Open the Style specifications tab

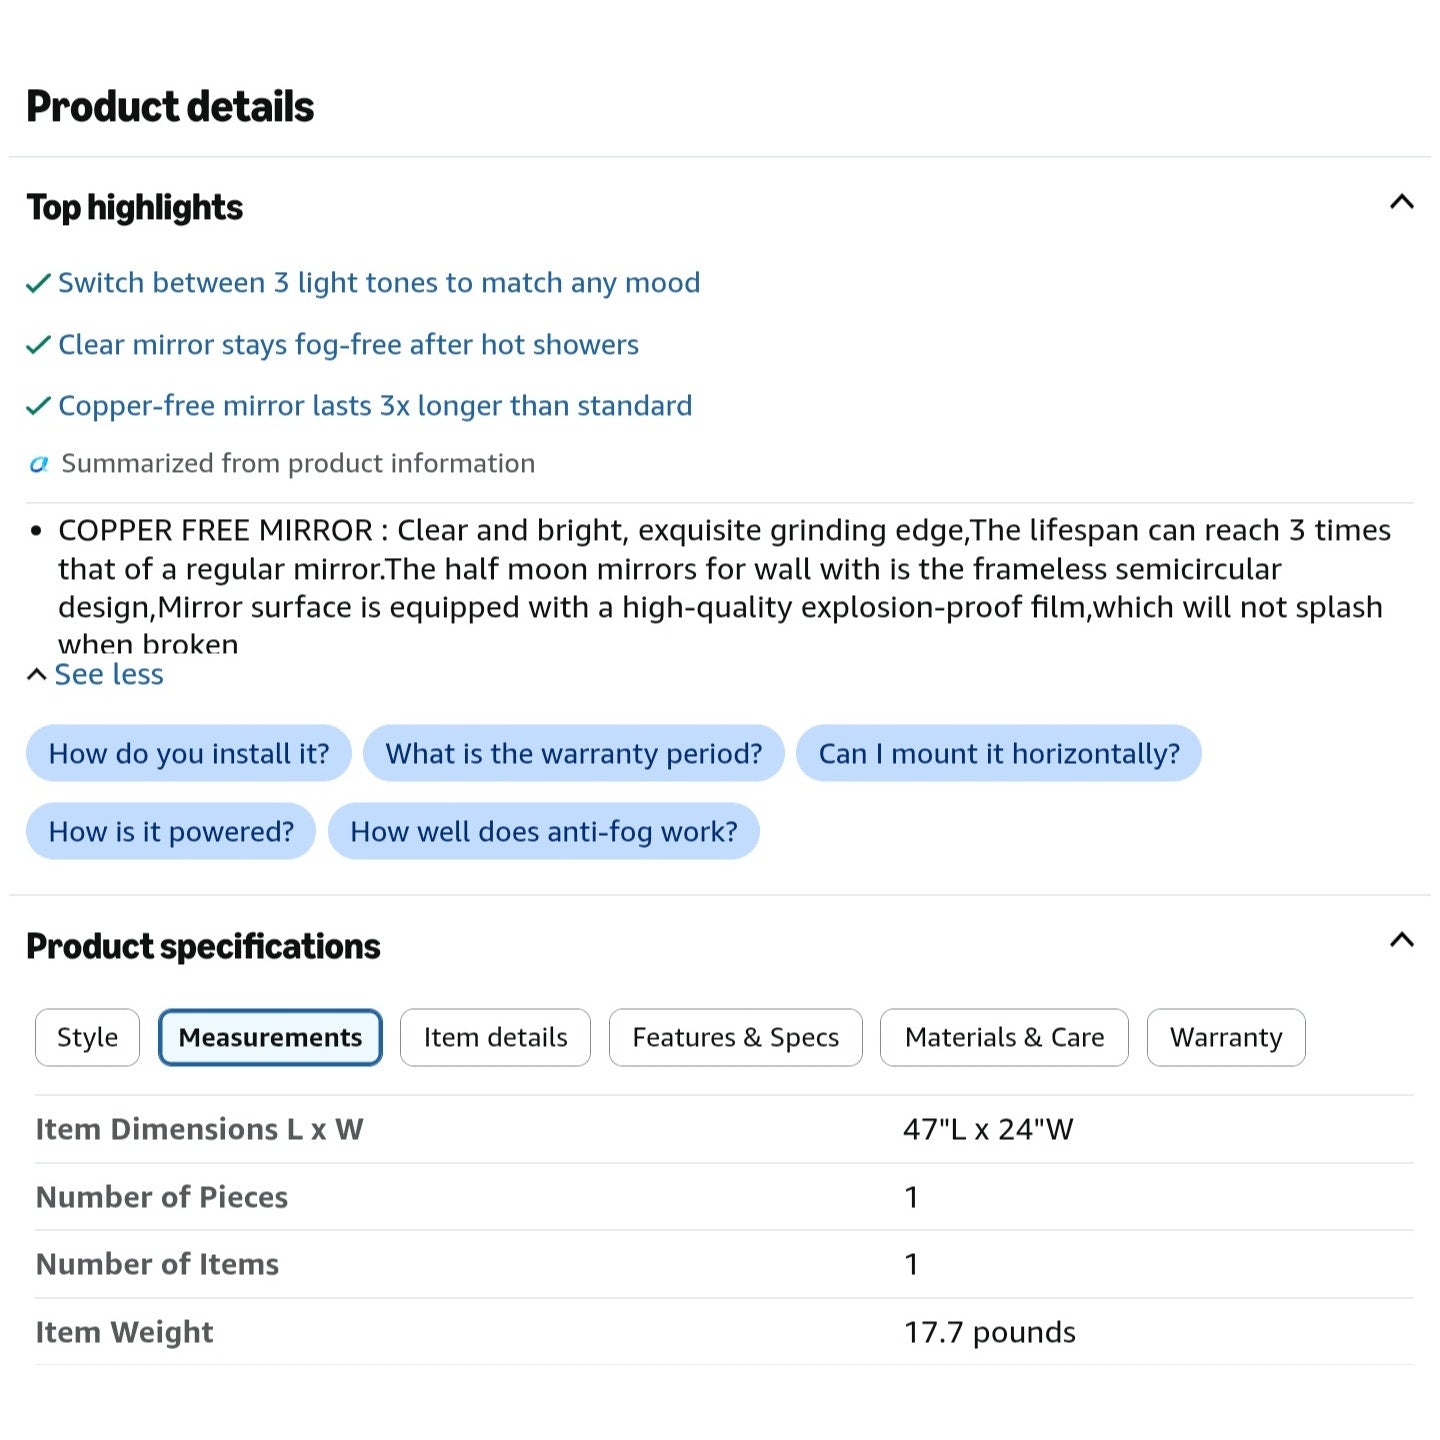pyautogui.click(x=87, y=1037)
